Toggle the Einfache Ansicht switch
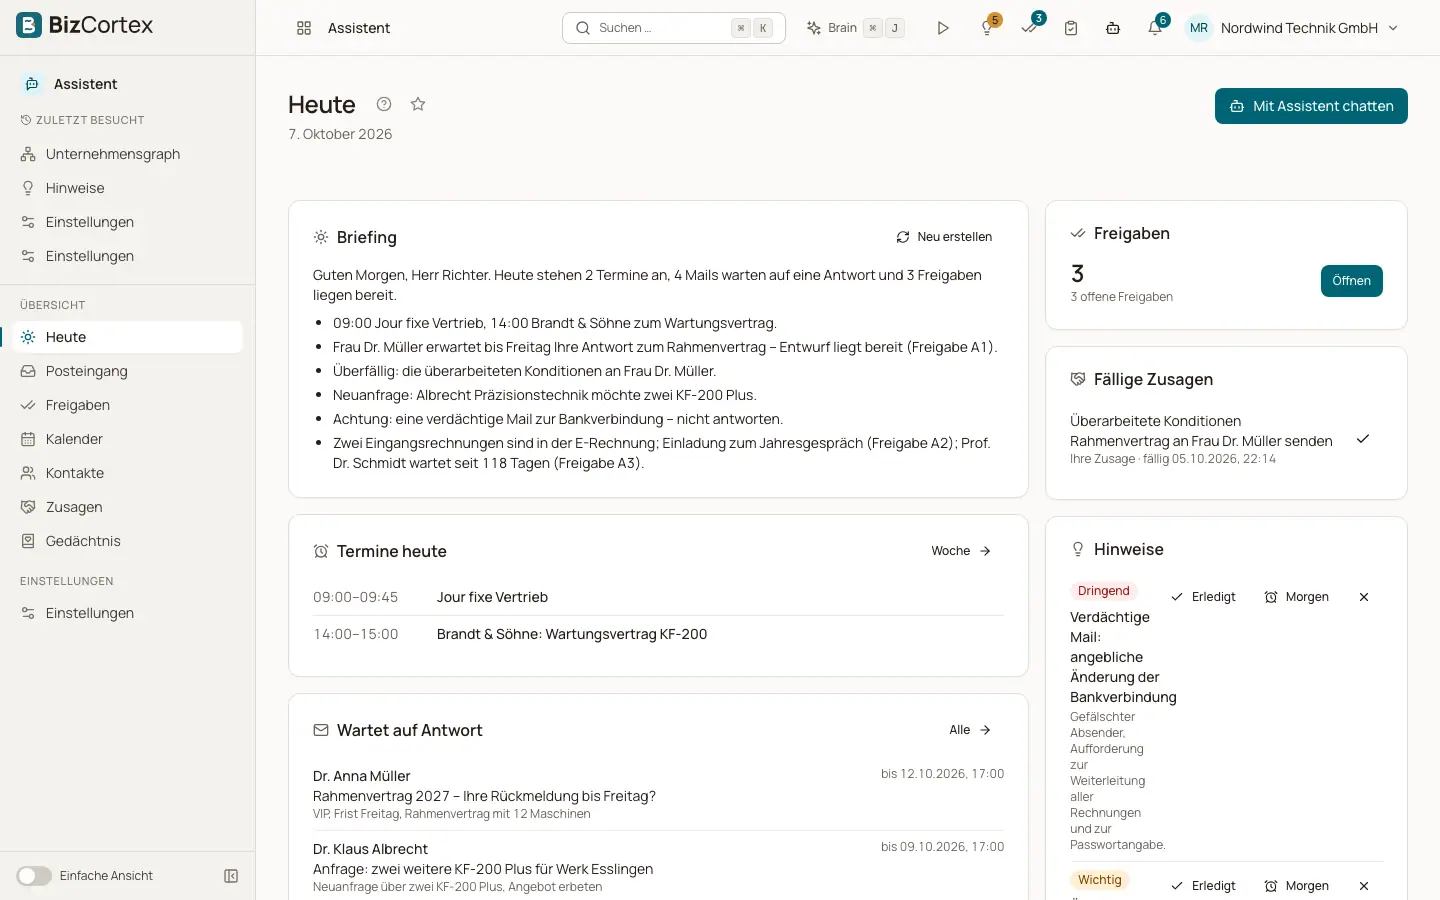Image resolution: width=1440 pixels, height=900 pixels. [34, 876]
